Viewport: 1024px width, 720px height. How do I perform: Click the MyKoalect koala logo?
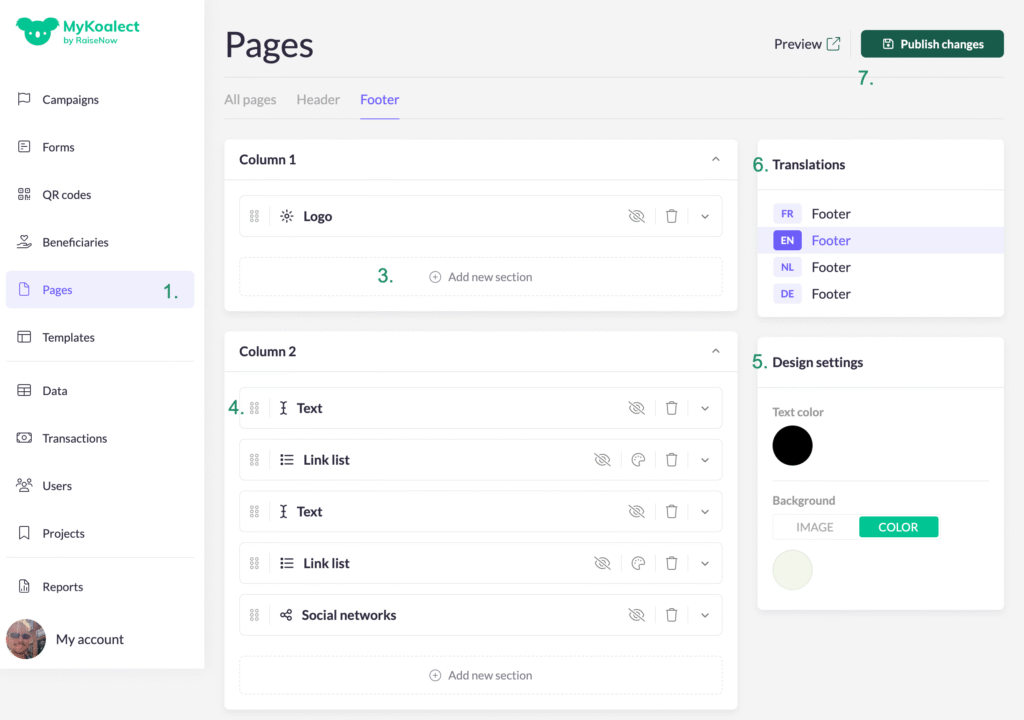(35, 31)
